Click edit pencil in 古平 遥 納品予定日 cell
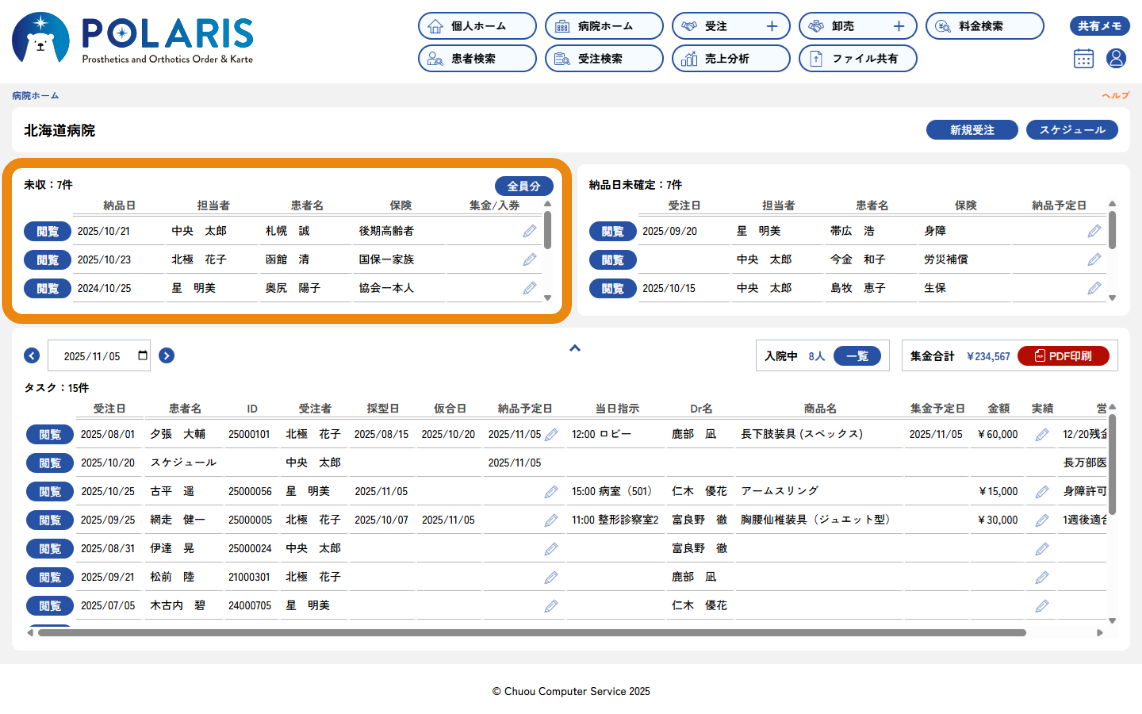The height and width of the screenshot is (714, 1142). pyautogui.click(x=551, y=492)
